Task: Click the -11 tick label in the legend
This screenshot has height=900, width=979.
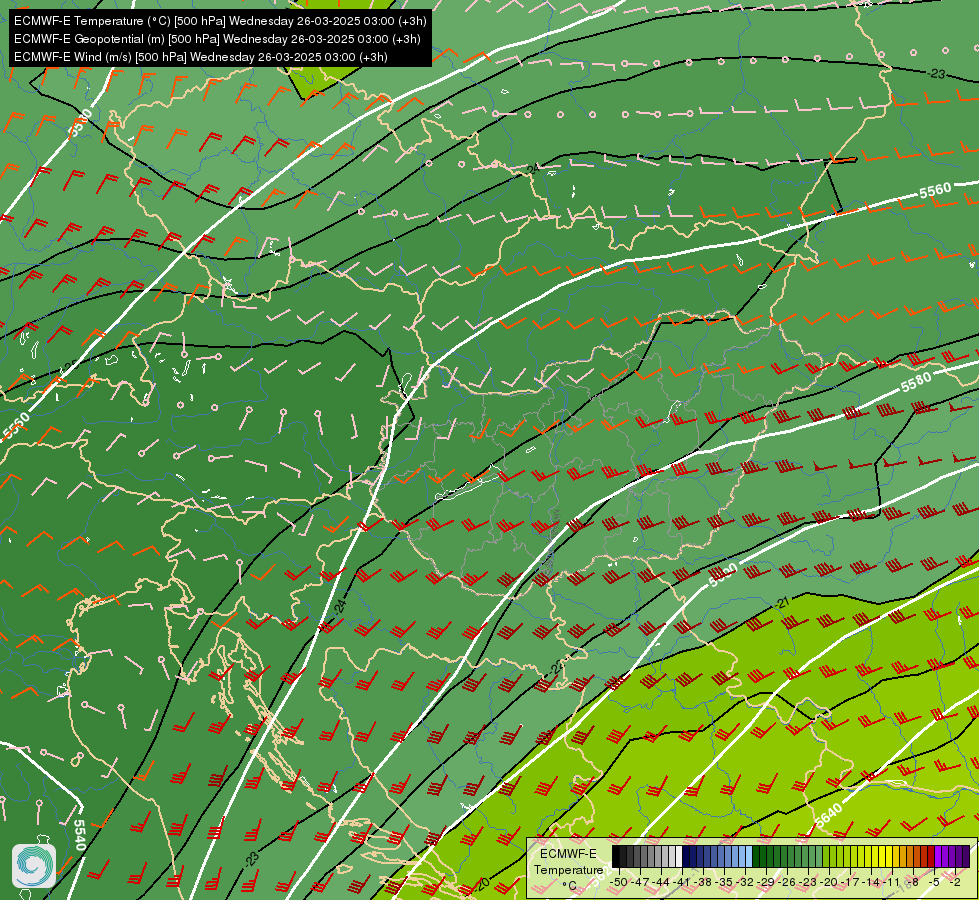Action: pyautogui.click(x=892, y=882)
